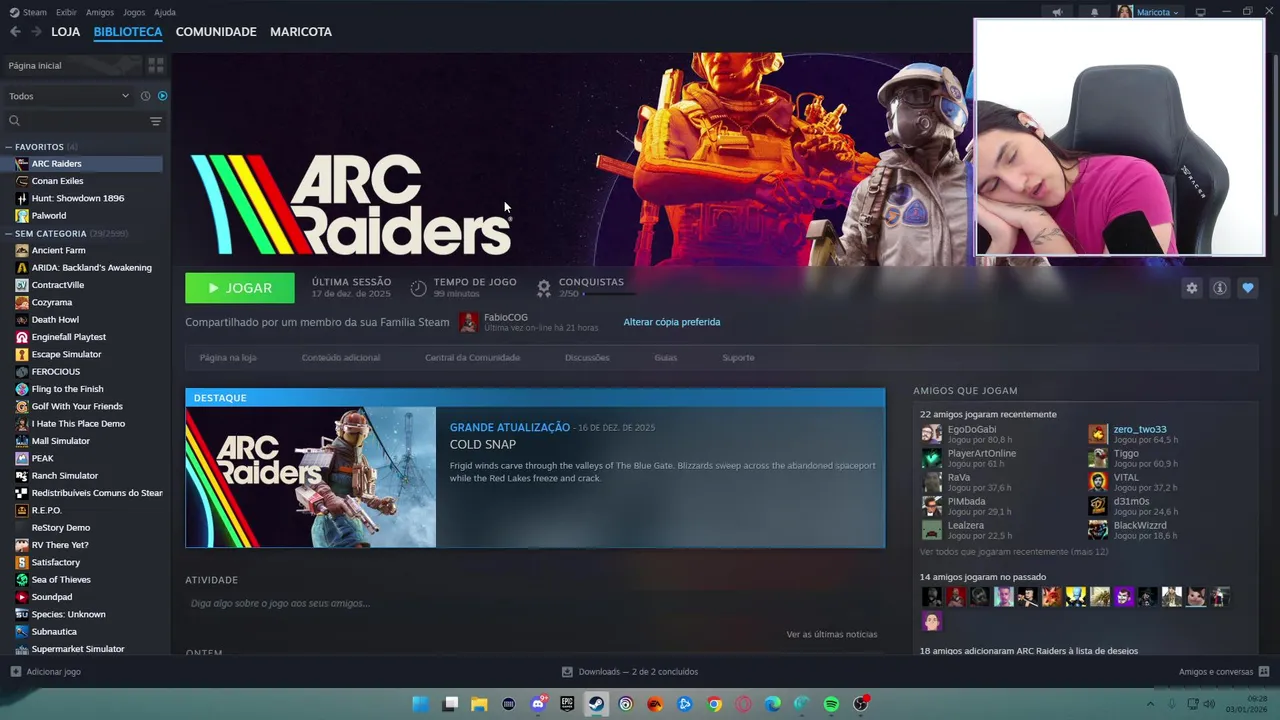Switch library to grid collections view
This screenshot has width=1280, height=720.
pyautogui.click(x=156, y=65)
